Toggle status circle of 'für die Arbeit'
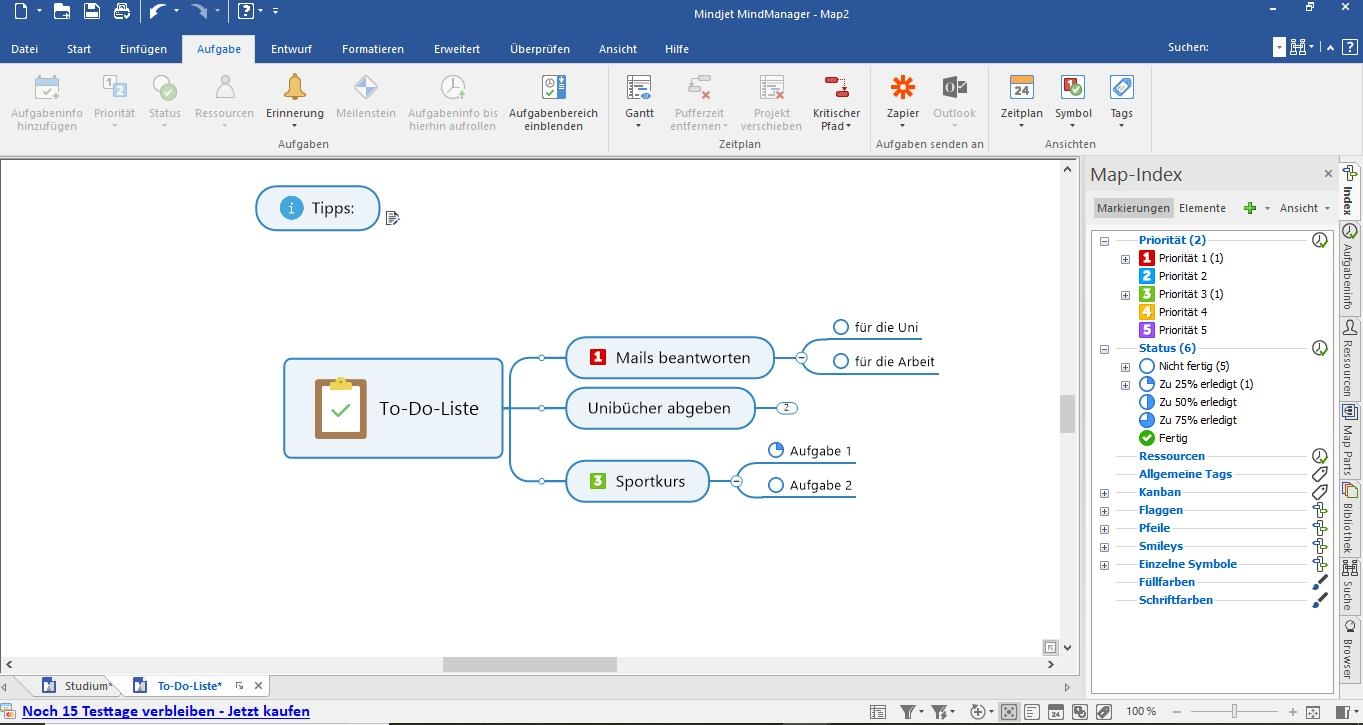Screen dimensions: 1363x725 click(840, 361)
